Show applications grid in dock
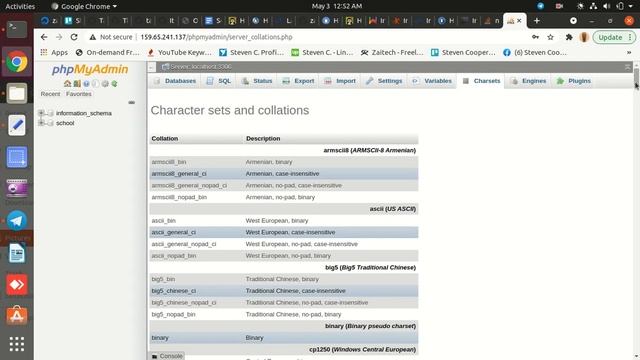This screenshot has height=360, width=640. (x=17, y=344)
